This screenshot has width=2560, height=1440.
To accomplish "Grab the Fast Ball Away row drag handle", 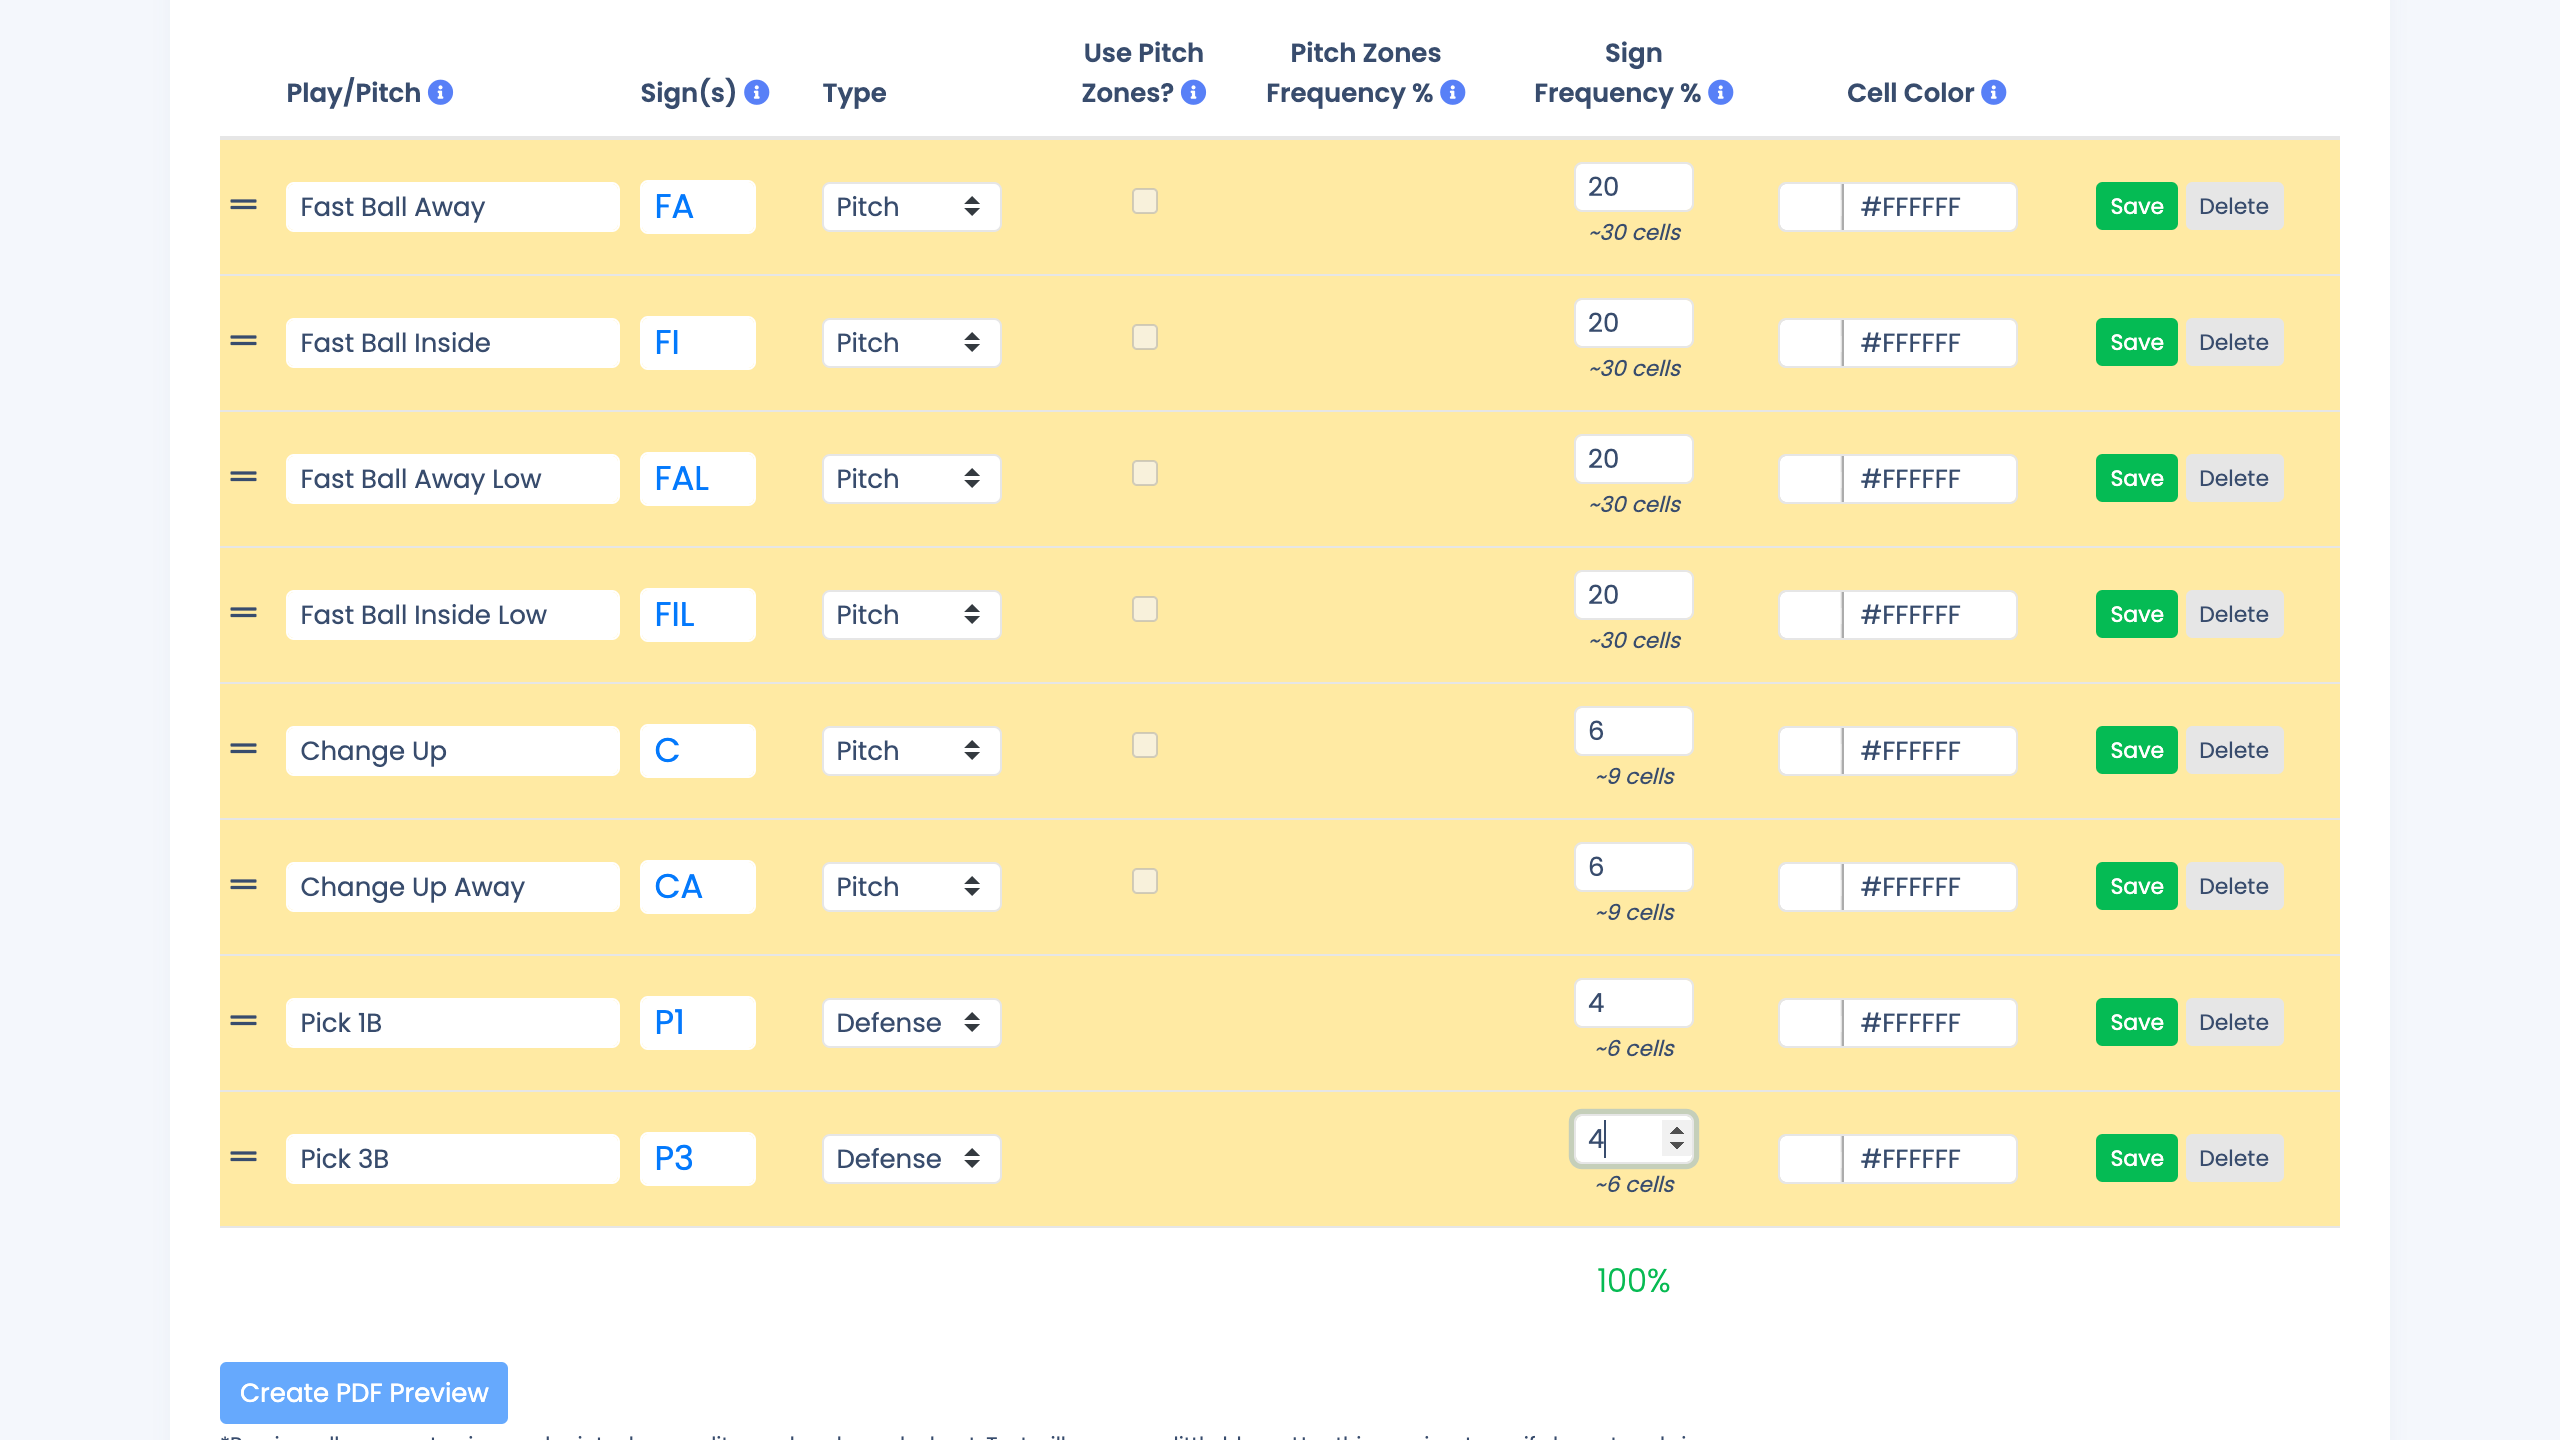I will (243, 206).
